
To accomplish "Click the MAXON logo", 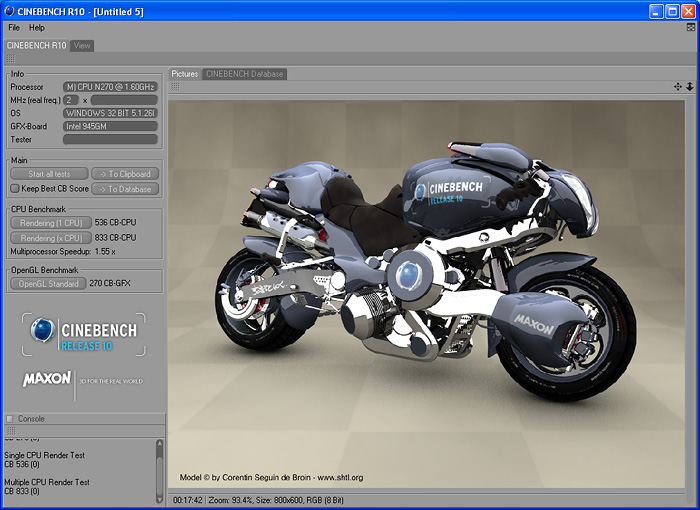I will (x=46, y=379).
